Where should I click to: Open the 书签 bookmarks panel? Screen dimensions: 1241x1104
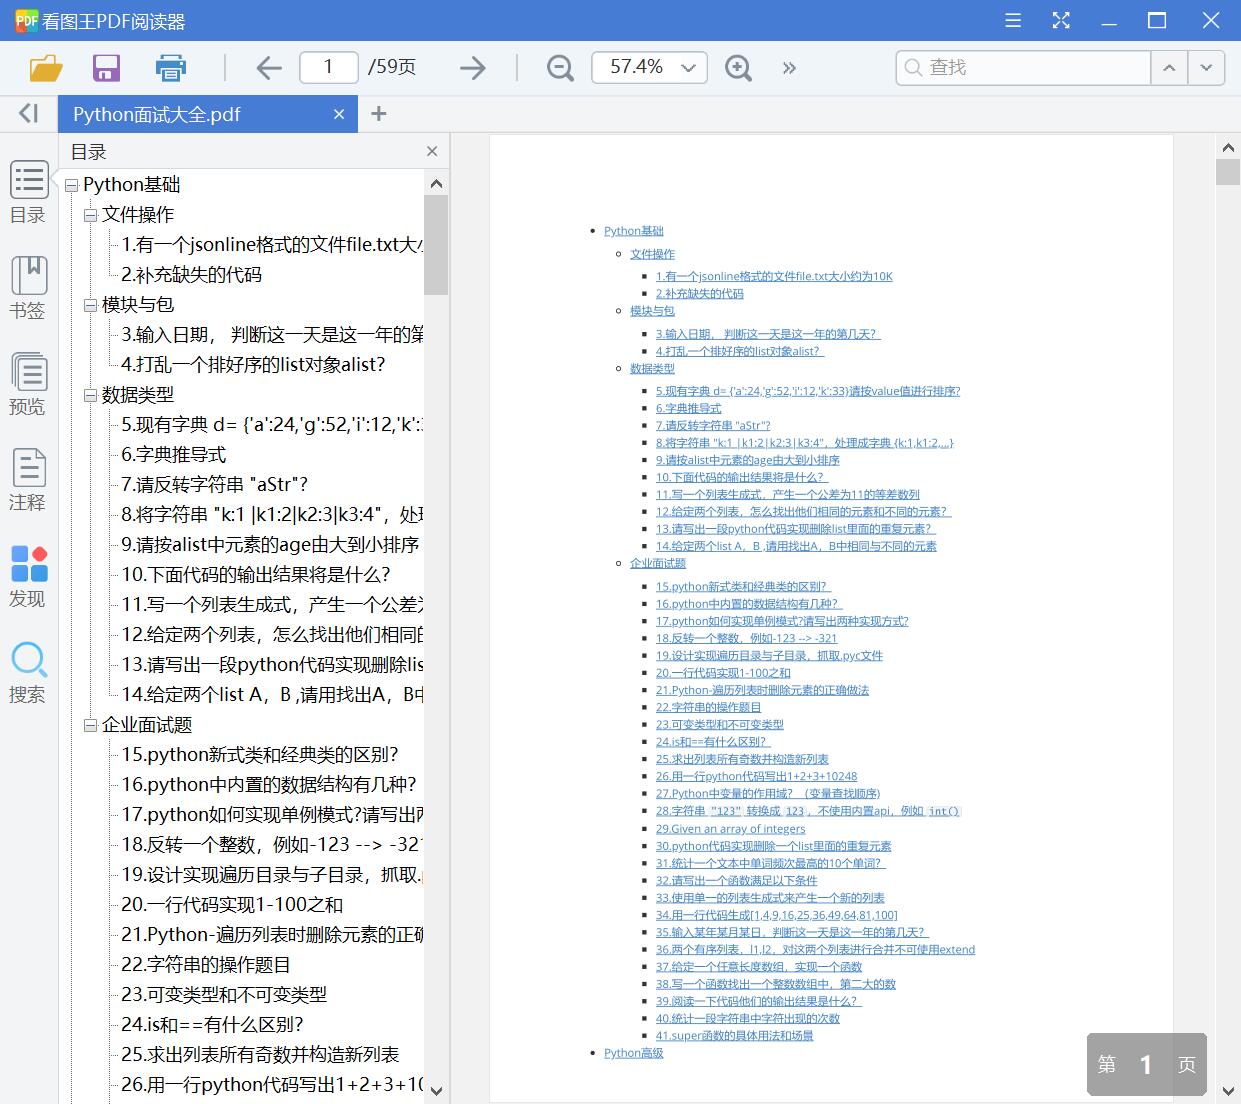point(29,288)
